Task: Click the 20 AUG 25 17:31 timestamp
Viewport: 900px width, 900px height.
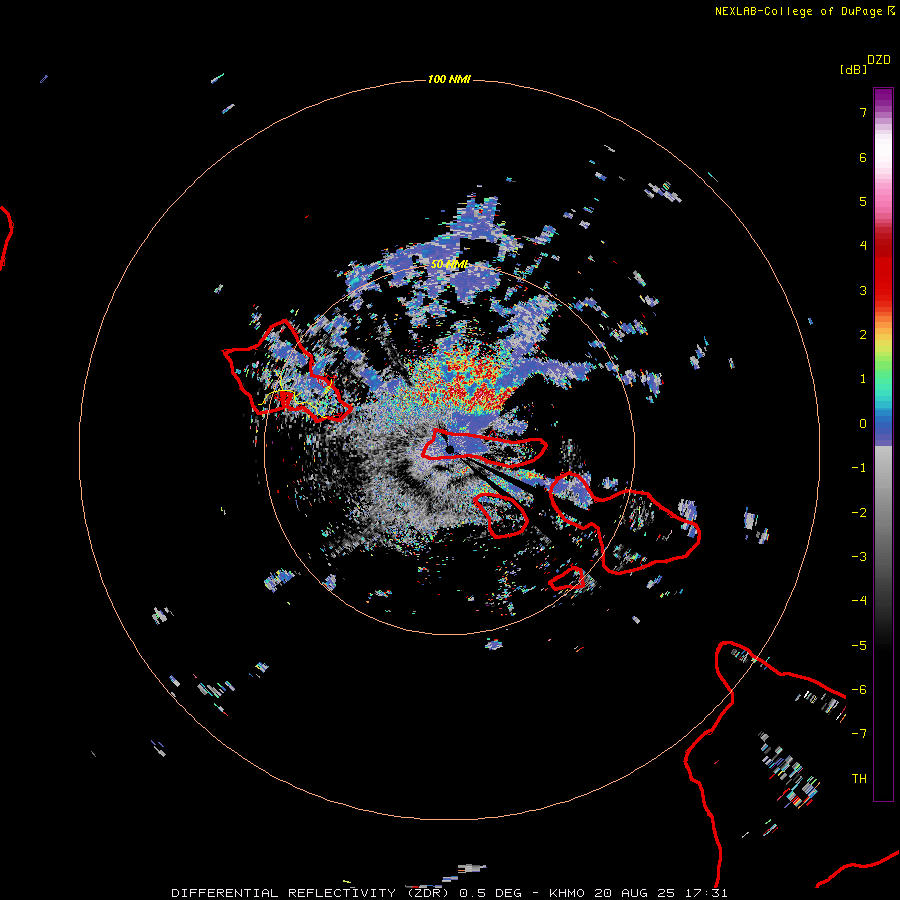Action: click(x=661, y=893)
